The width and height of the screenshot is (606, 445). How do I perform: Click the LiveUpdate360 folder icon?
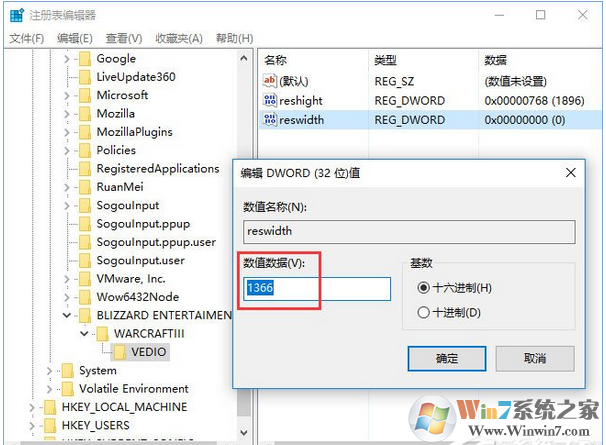(x=85, y=77)
